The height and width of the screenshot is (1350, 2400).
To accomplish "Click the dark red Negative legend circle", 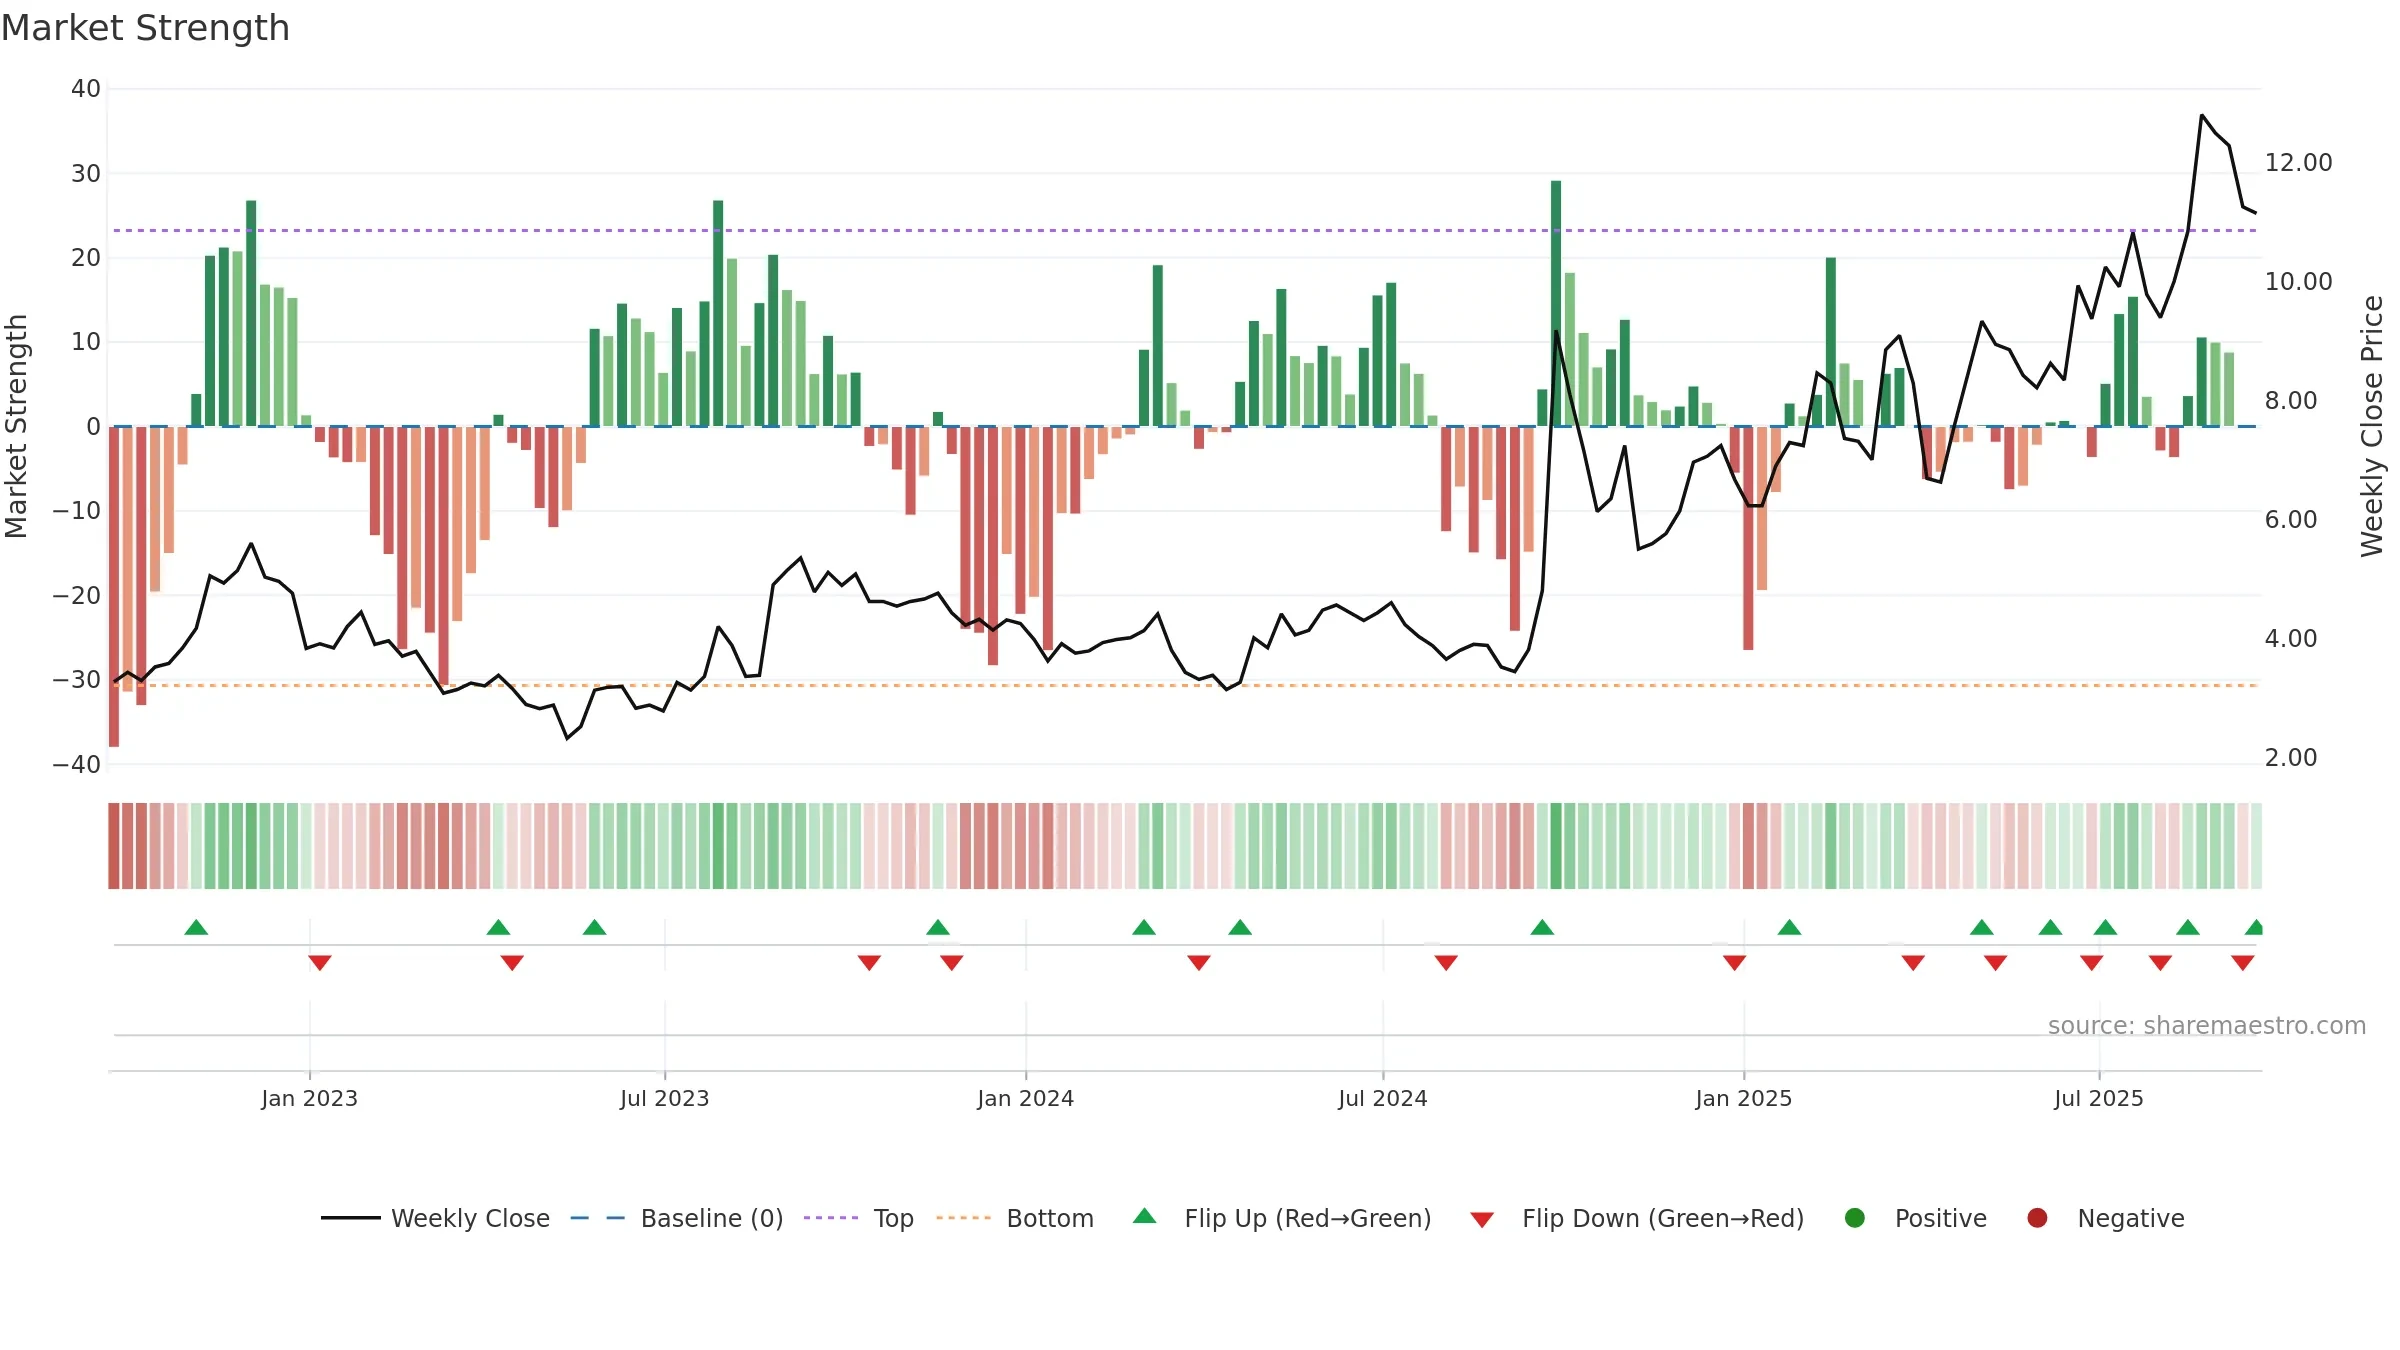I will click(x=2037, y=1218).
